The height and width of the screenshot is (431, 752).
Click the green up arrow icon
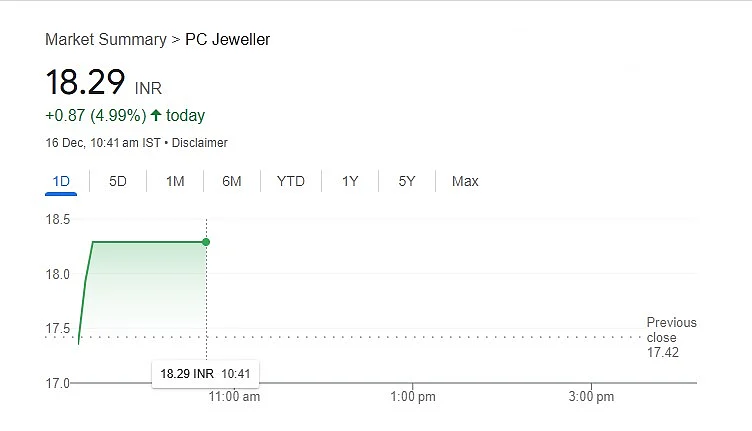tap(156, 115)
